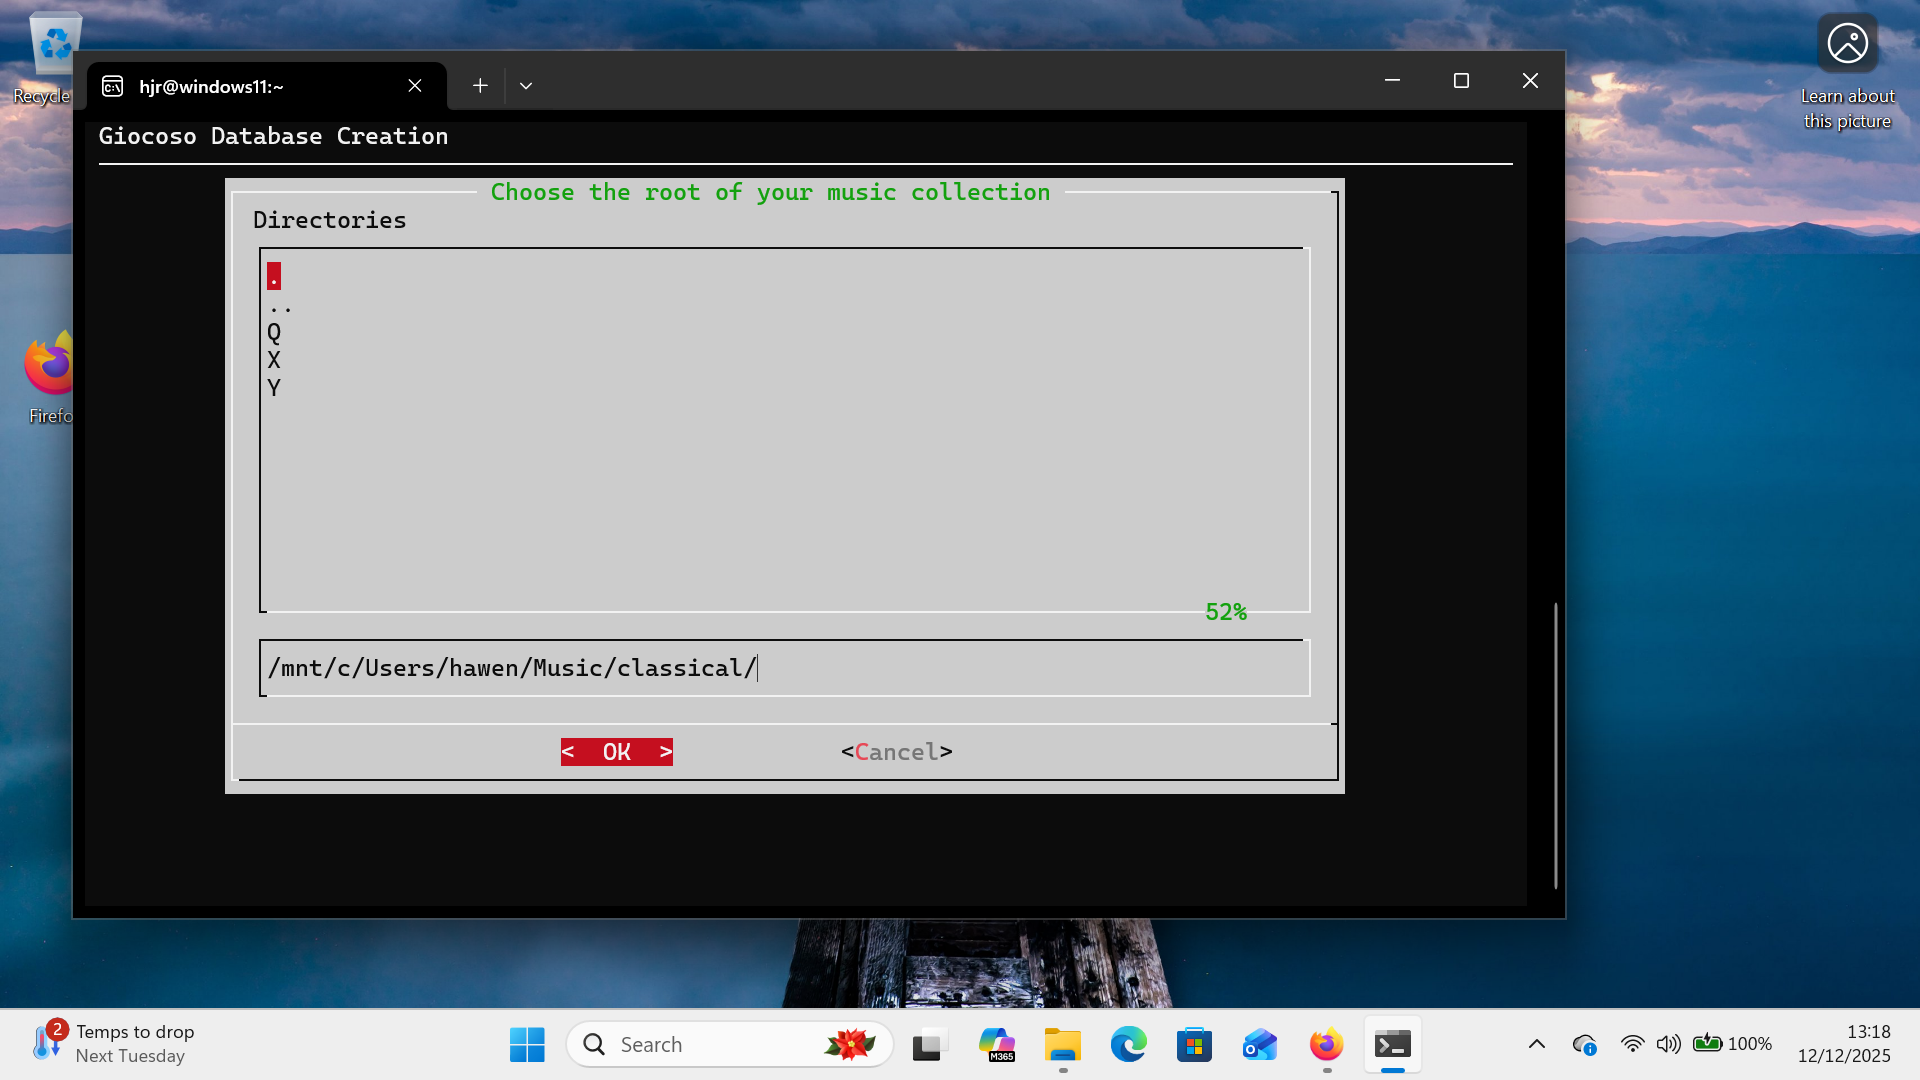Select the Q directory in the list
Viewport: 1920px width, 1080px height.
[274, 333]
